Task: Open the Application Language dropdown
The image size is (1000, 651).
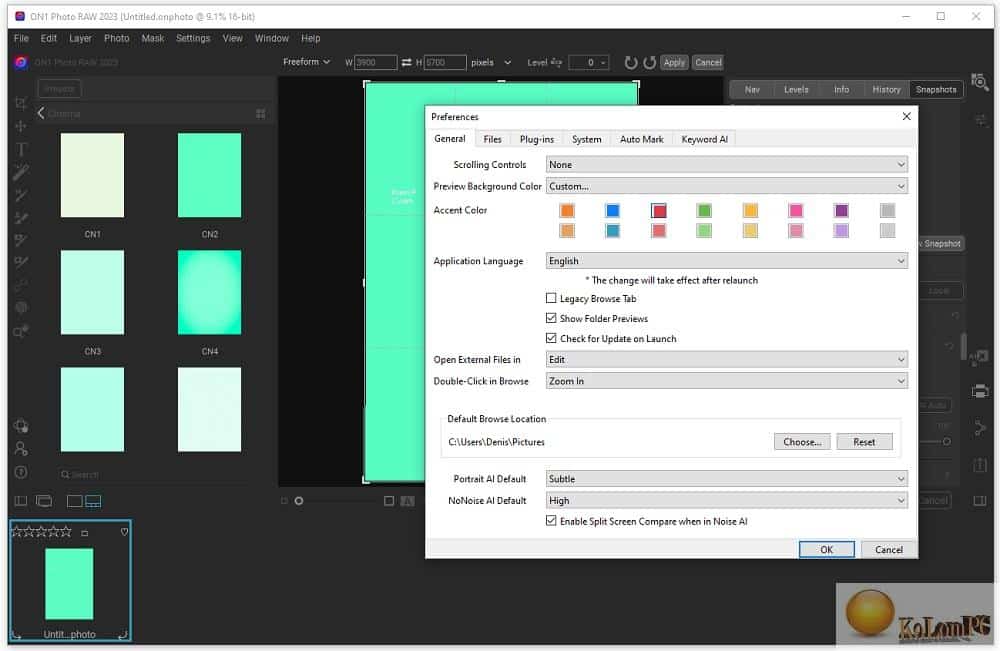Action: tap(726, 261)
